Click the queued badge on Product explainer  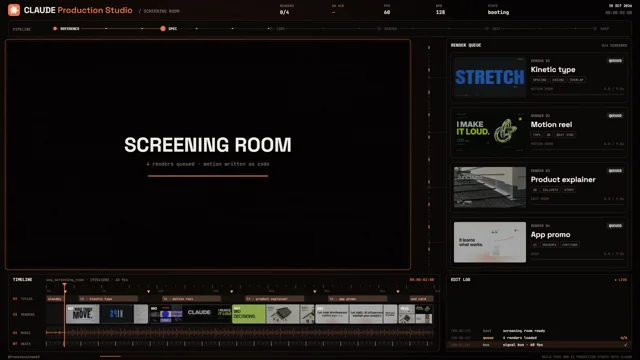point(615,171)
